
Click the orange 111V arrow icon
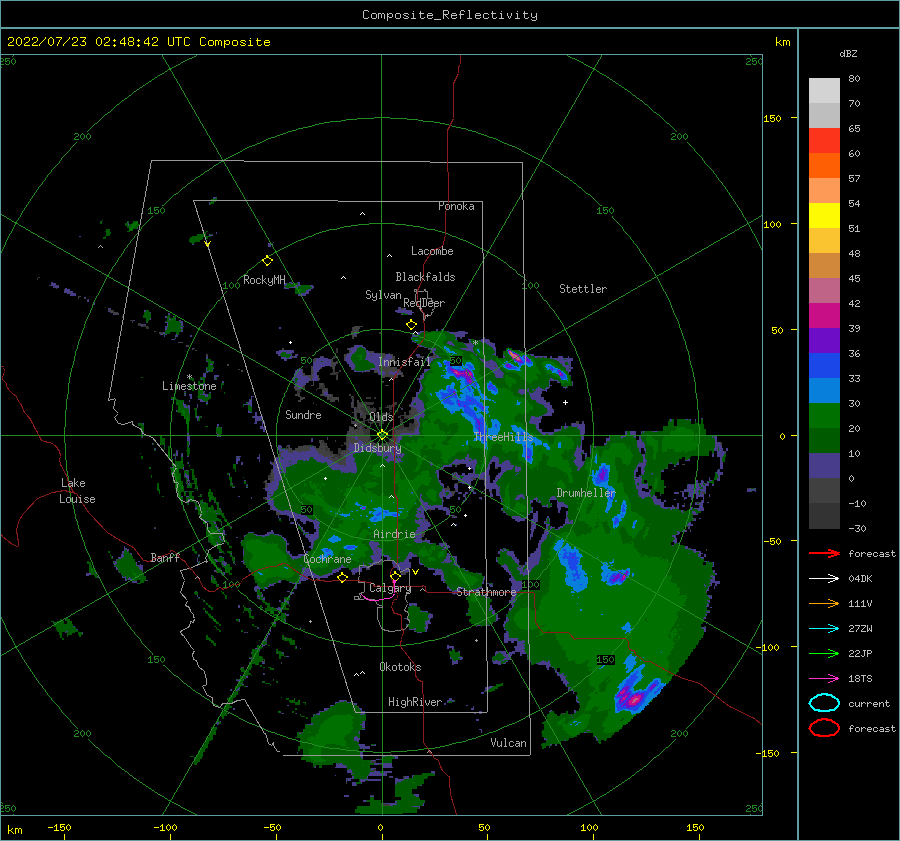[824, 603]
